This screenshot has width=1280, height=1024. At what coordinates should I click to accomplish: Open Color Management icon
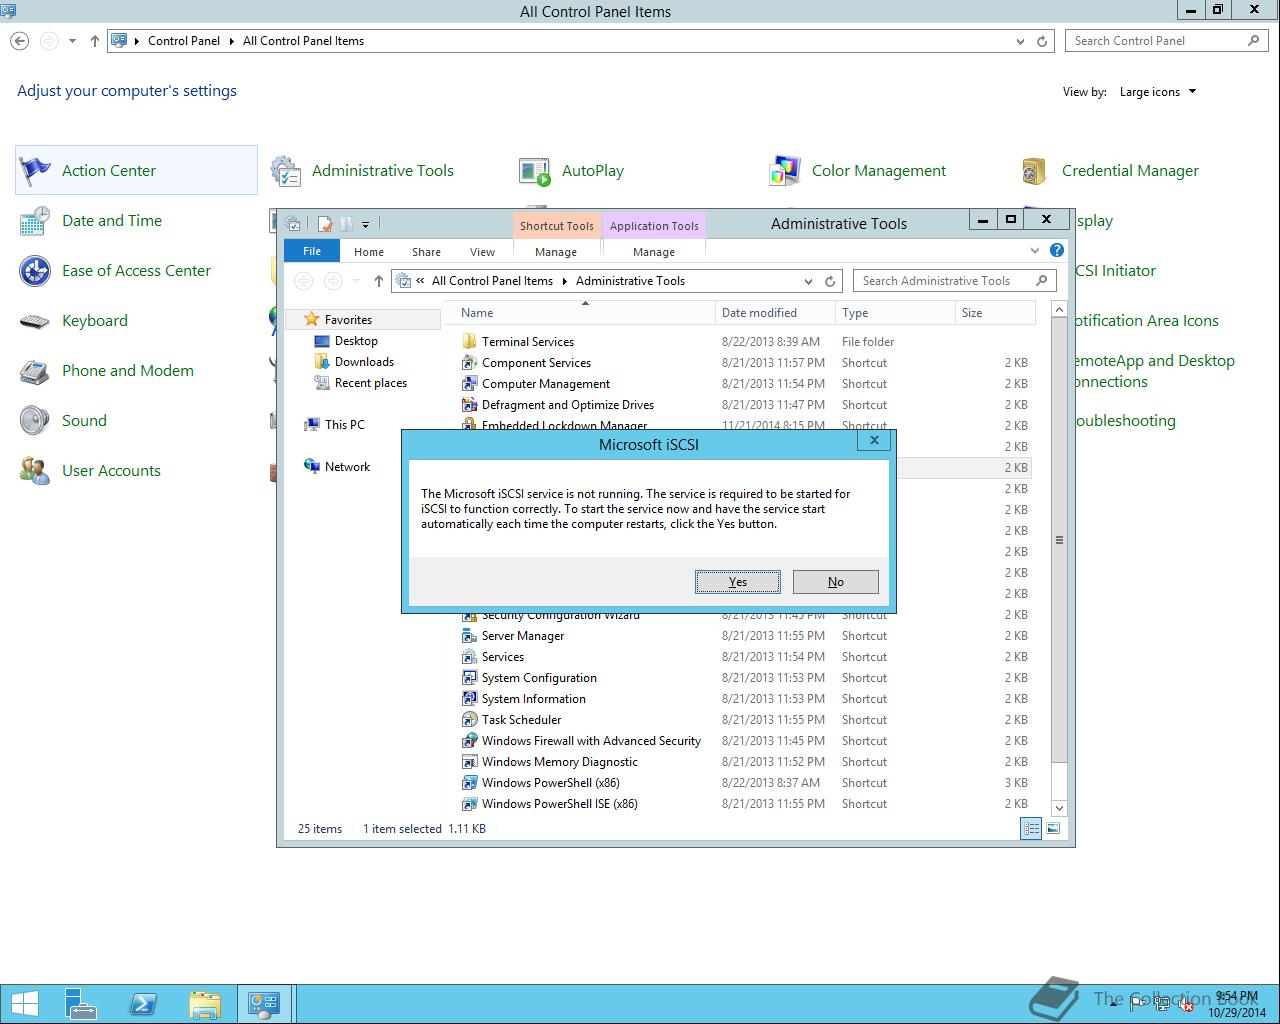(x=785, y=171)
